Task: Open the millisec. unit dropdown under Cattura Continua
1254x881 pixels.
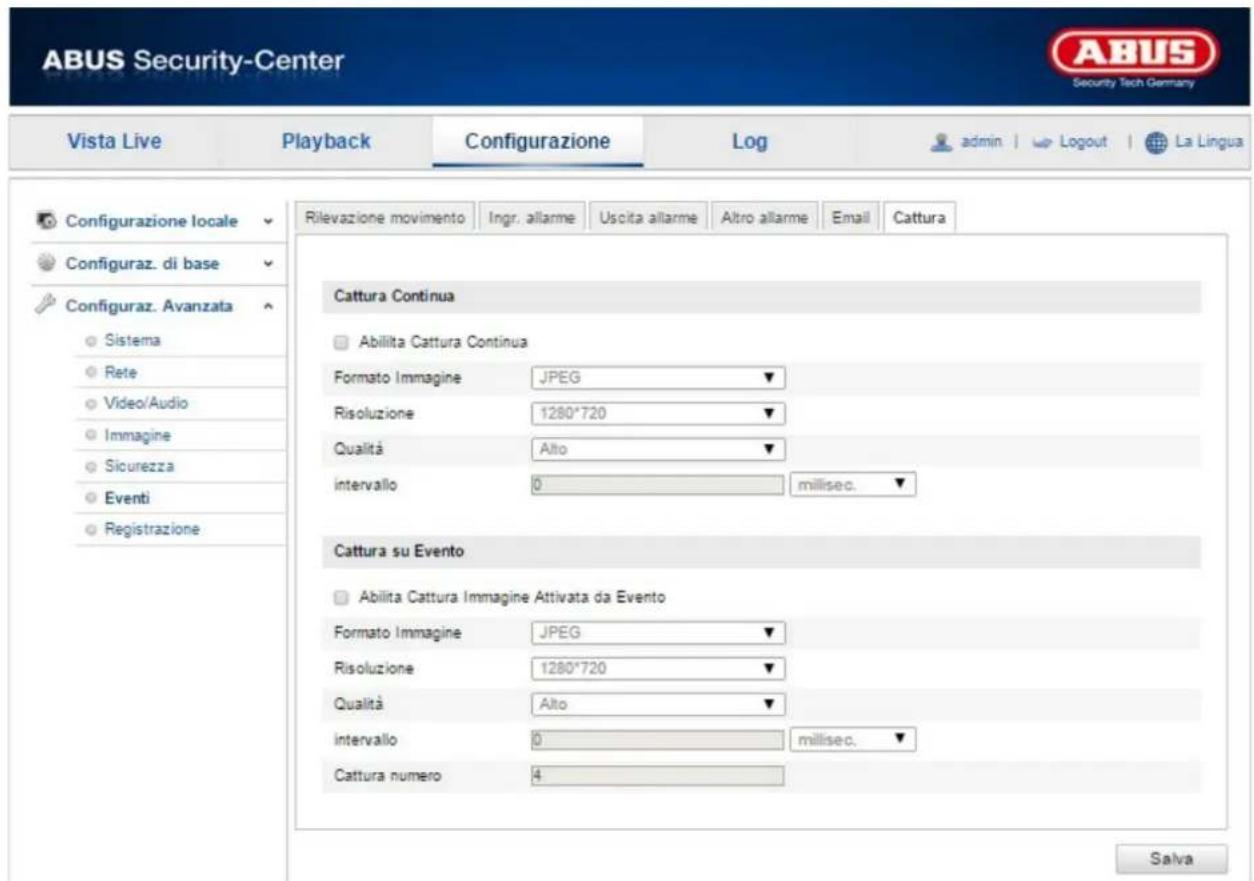Action: [853, 485]
